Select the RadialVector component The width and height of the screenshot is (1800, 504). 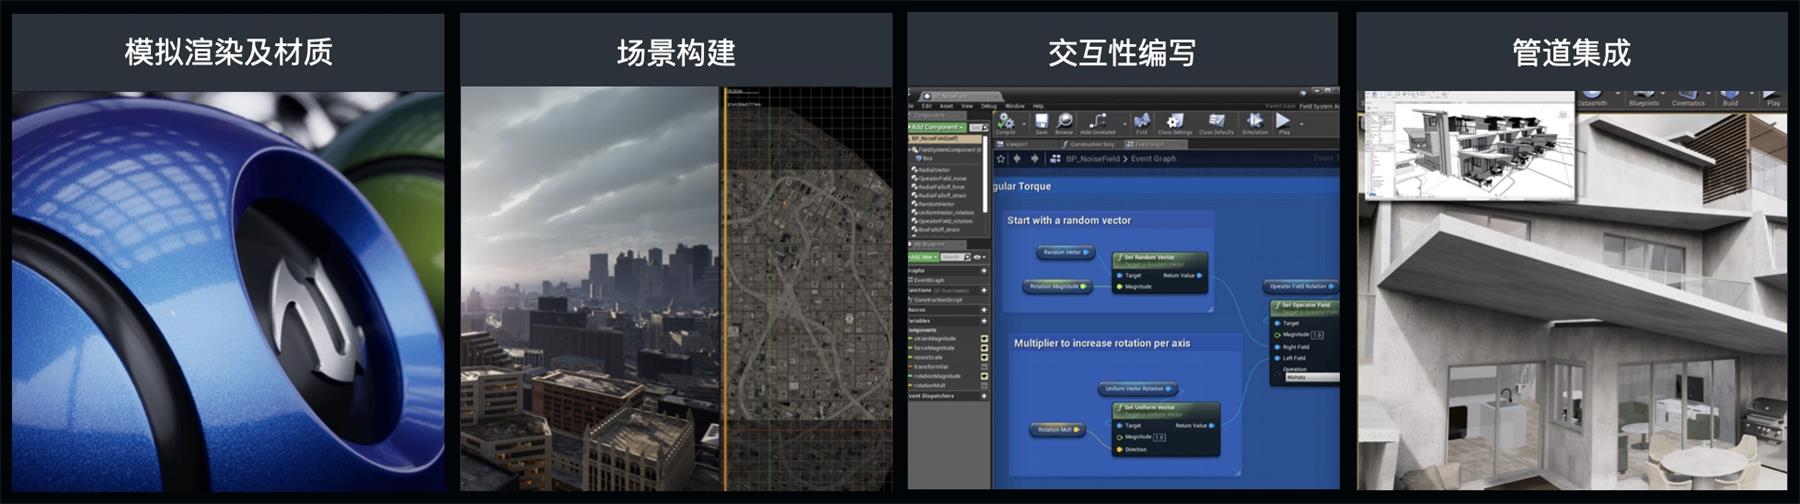935,170
